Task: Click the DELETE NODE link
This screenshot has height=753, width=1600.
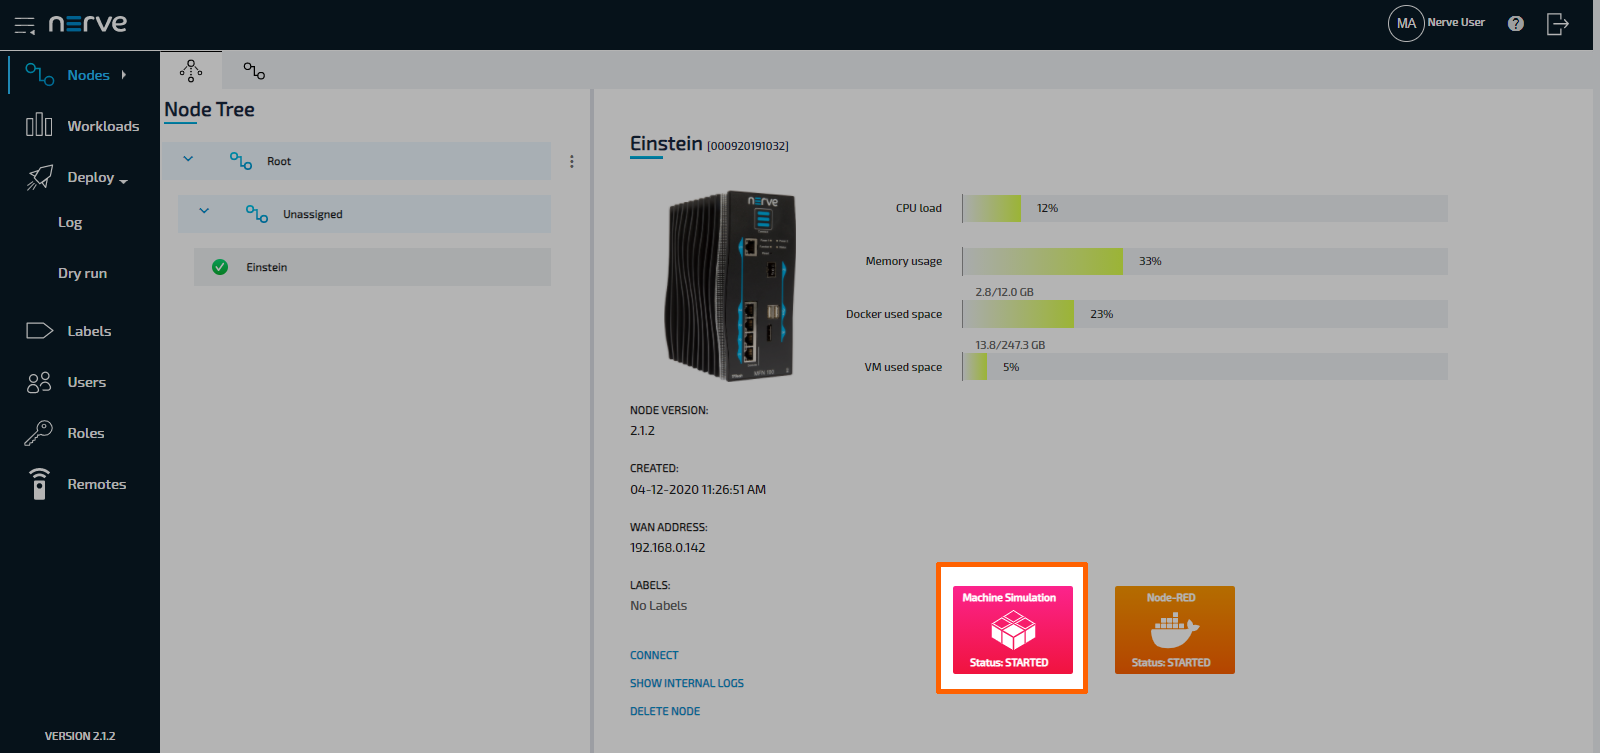Action: 665,711
